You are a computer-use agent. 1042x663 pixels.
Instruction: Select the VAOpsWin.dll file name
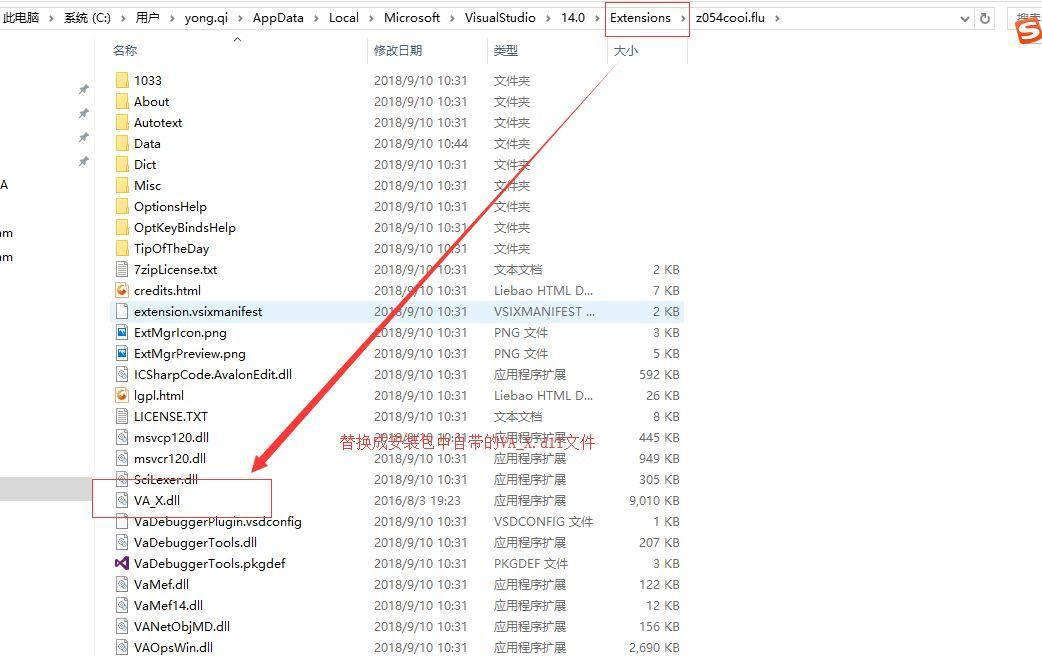click(x=173, y=648)
